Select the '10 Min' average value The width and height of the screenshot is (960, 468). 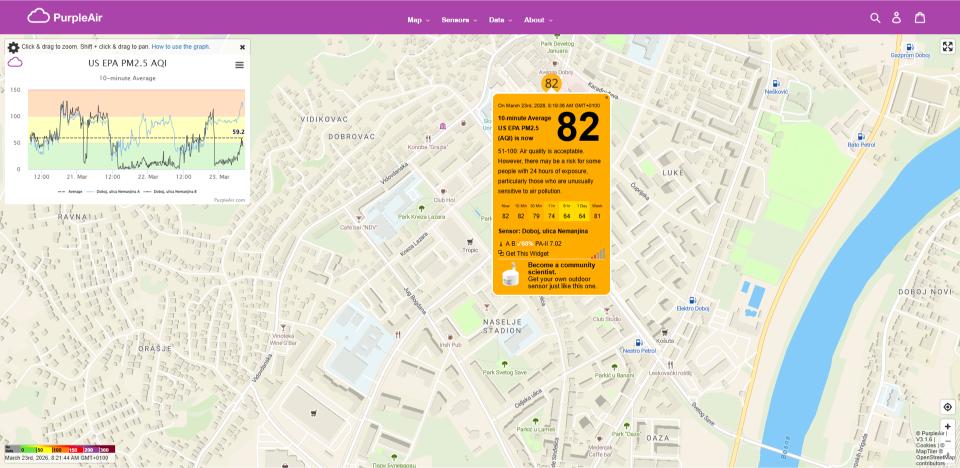[520, 211]
